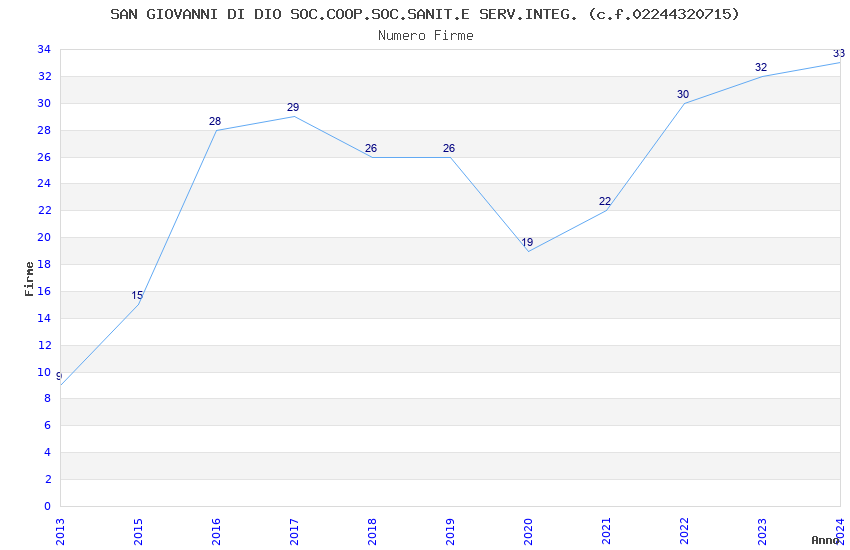850x550 pixels.
Task: Select the data label 26 for 2018
Action: pos(371,148)
